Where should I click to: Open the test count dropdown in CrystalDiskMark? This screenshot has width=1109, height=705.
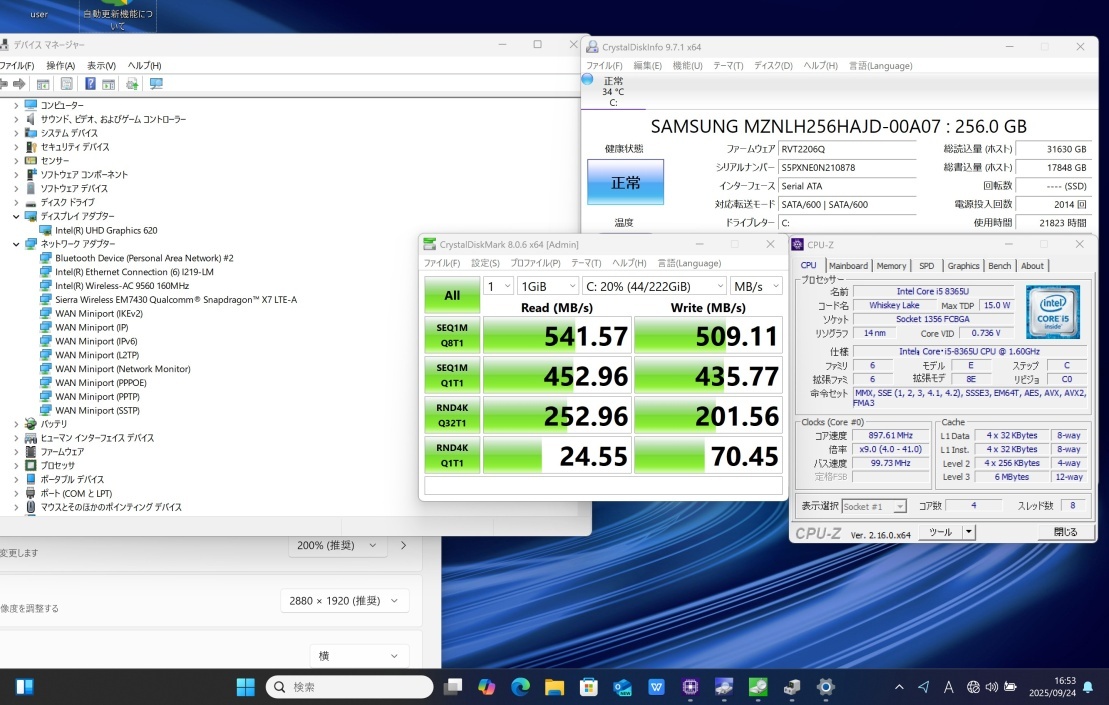tap(499, 286)
